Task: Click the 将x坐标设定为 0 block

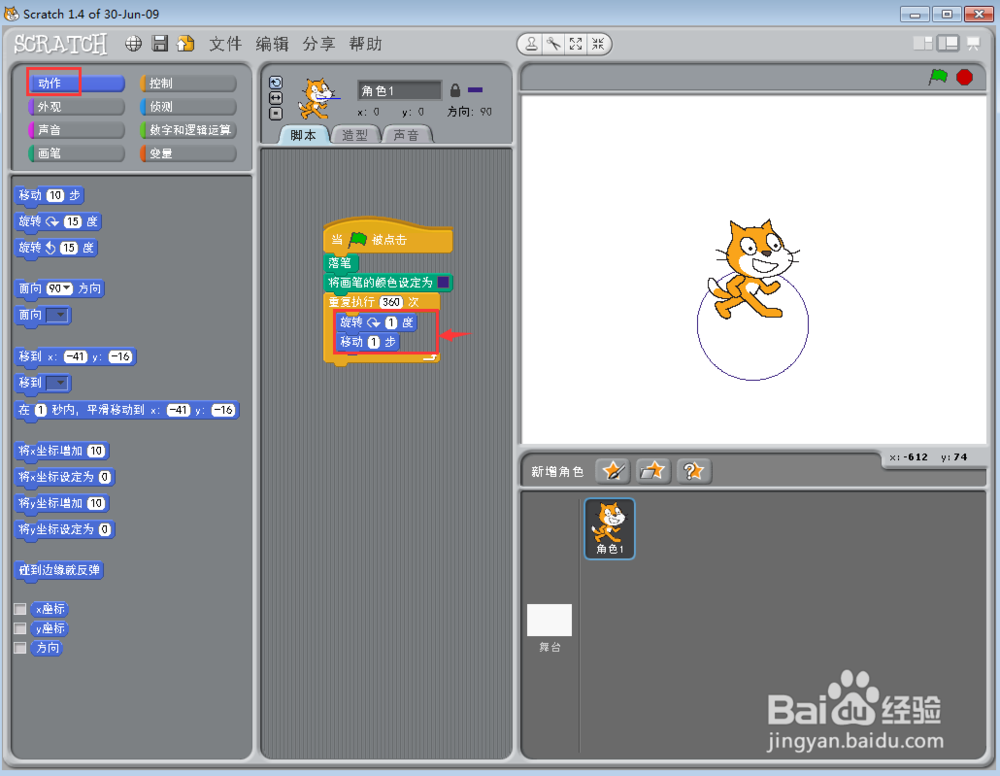Action: click(x=64, y=477)
